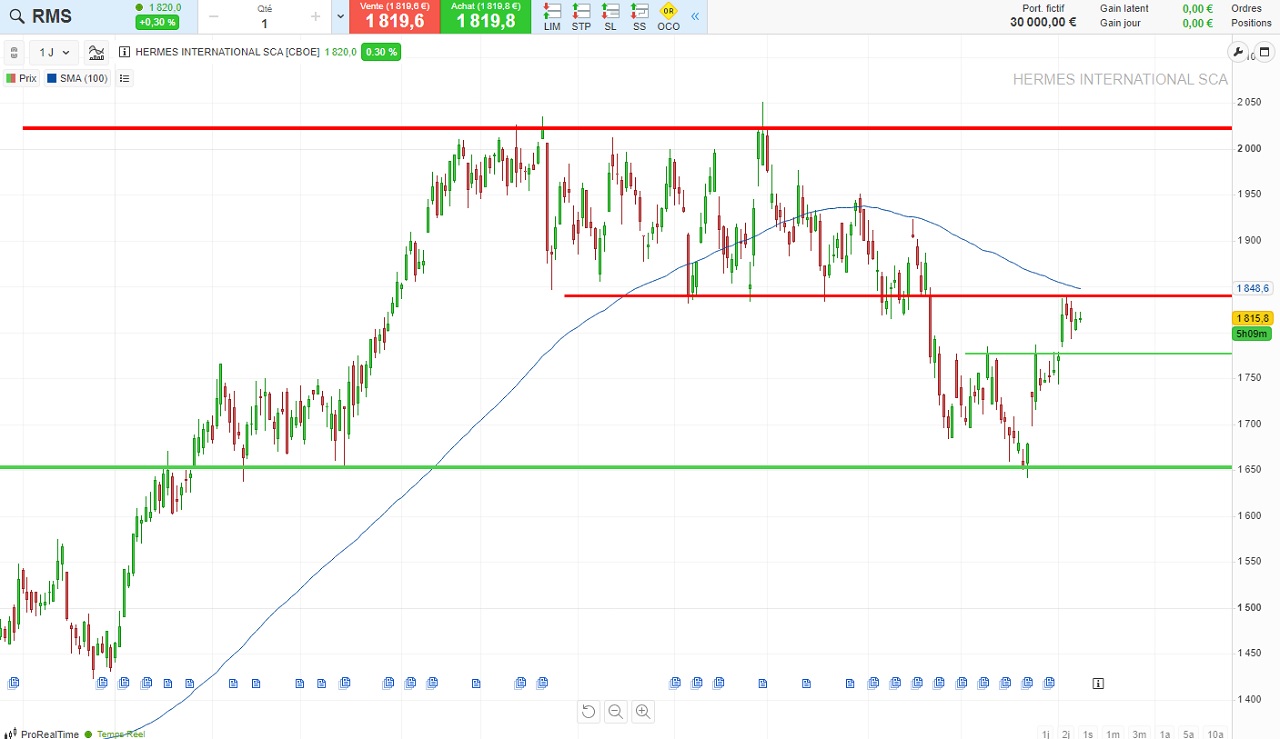Select the 1 848,6 SMA price label
The width and height of the screenshot is (1280, 739).
click(1253, 288)
